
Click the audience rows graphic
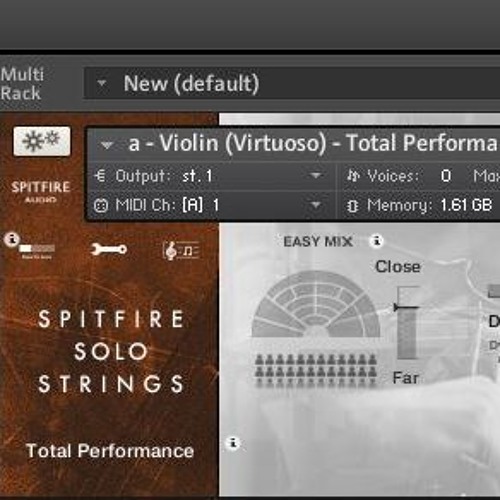tap(316, 371)
